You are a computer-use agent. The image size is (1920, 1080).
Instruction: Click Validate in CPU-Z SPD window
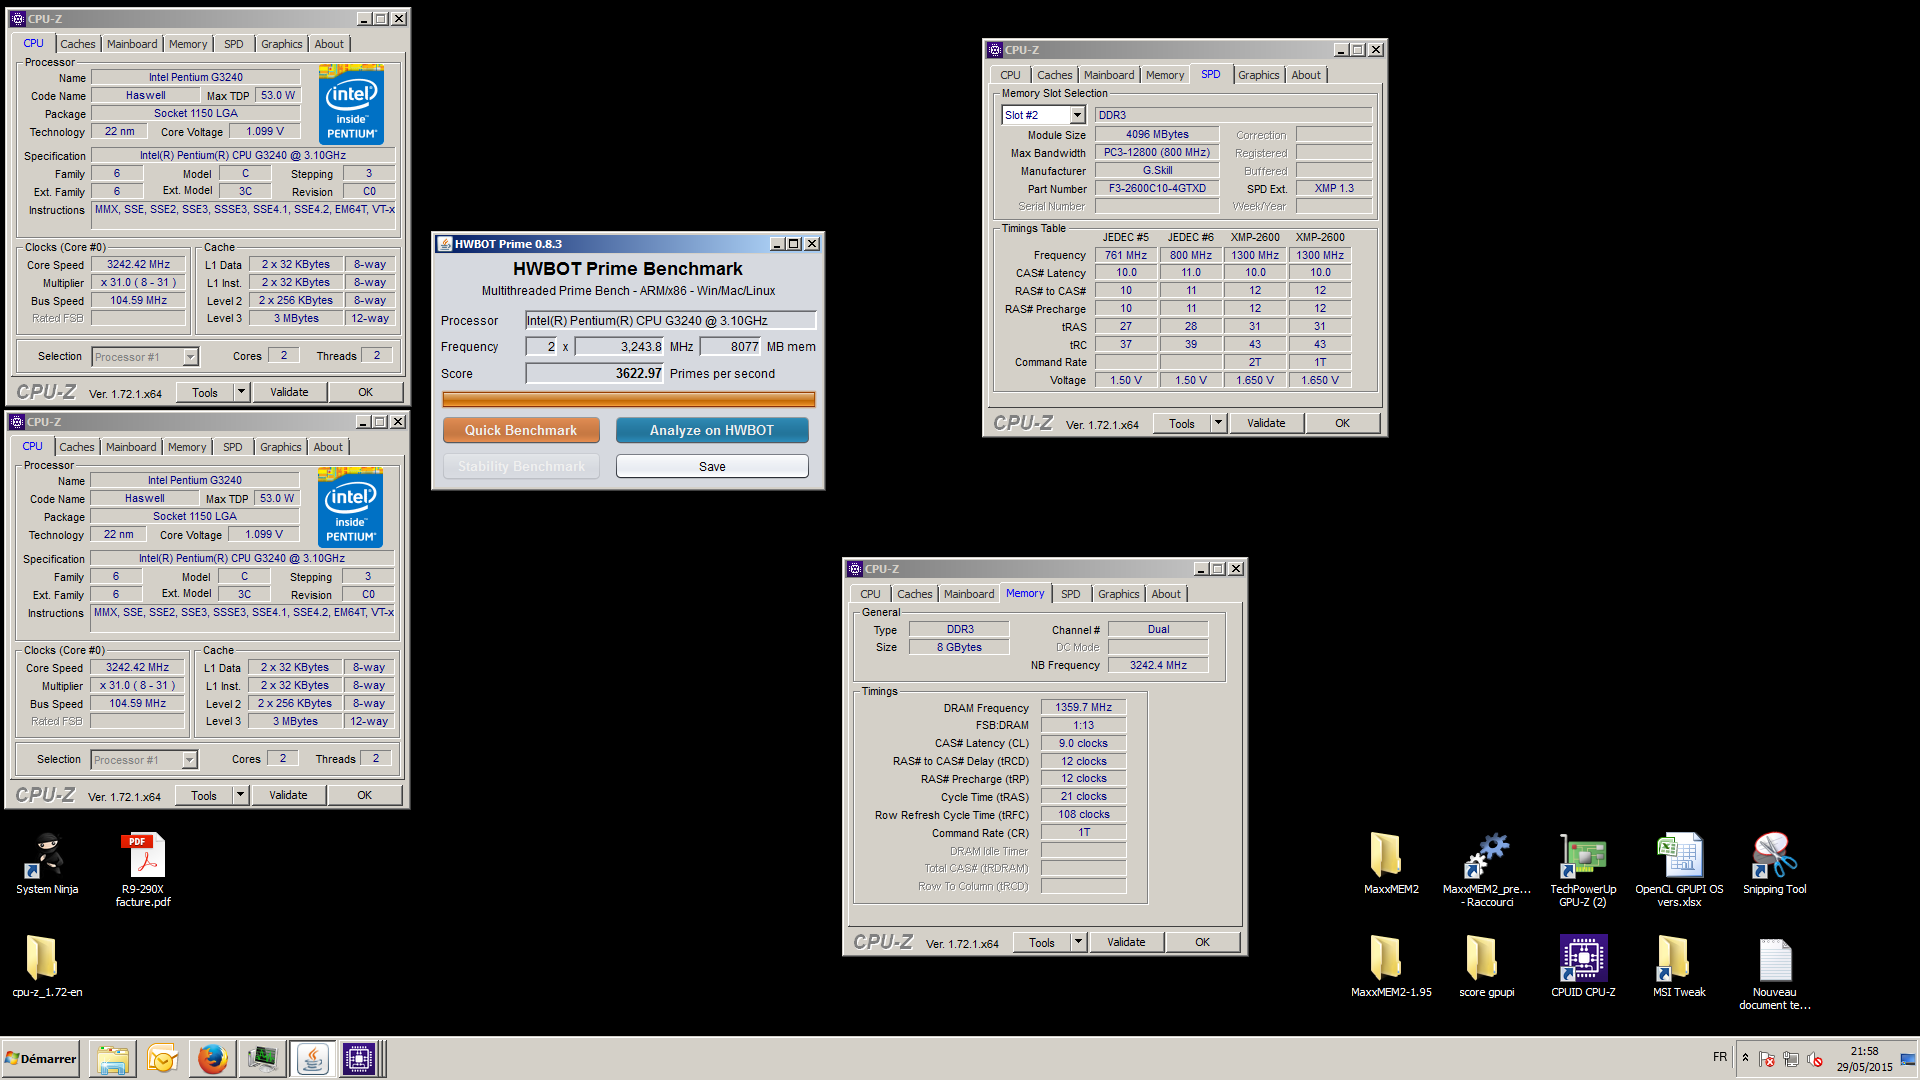[x=1266, y=423]
